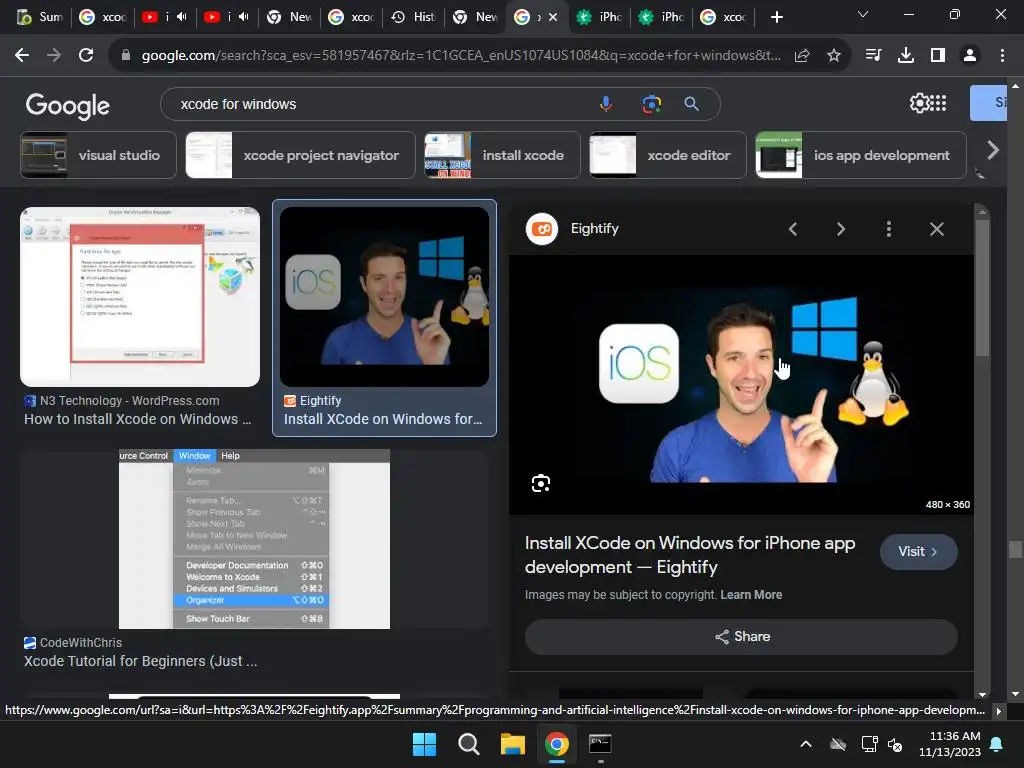
Task: Open the tab search dropdown chevron
Action: coord(862,14)
